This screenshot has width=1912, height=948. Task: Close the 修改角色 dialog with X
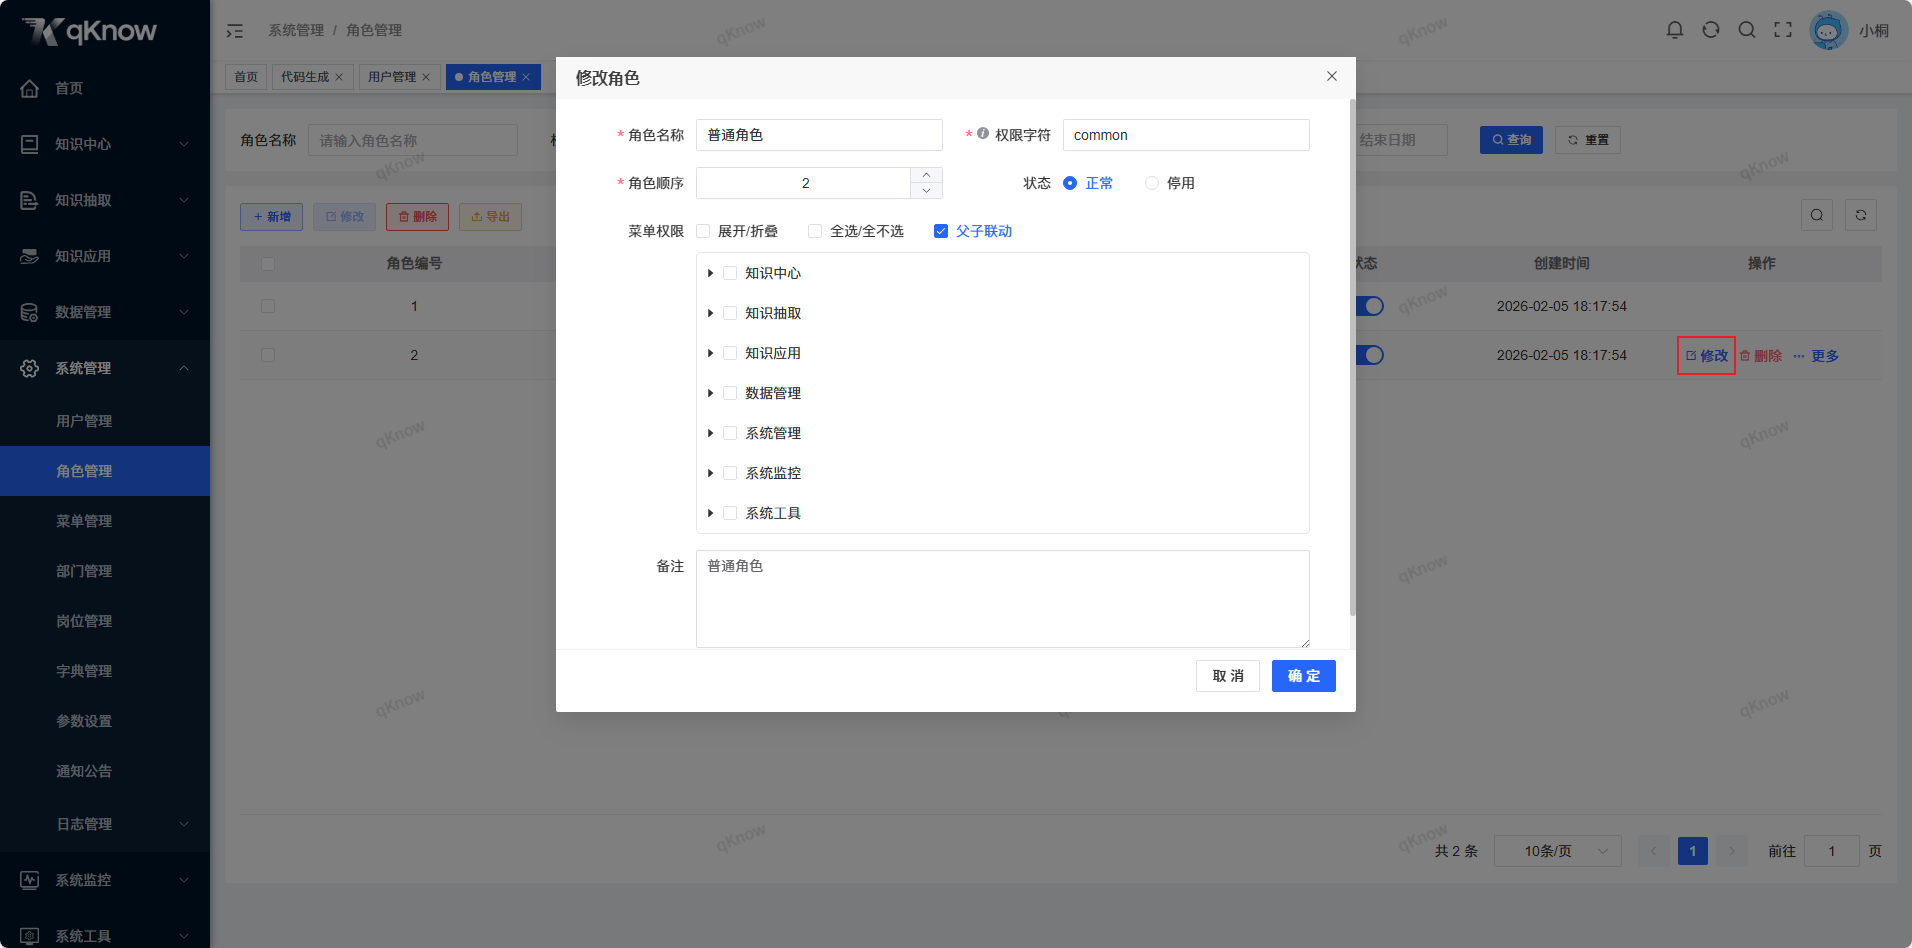(x=1332, y=76)
